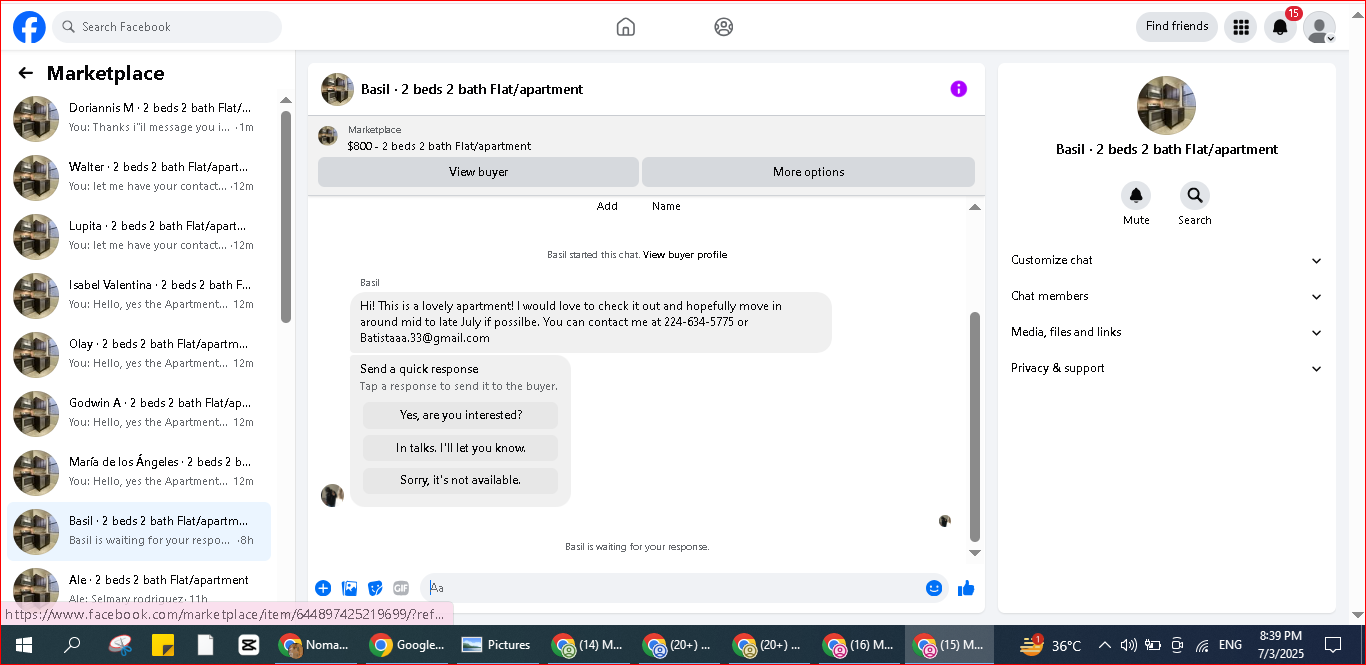Open the apps grid menu icon
The image size is (1366, 665).
(1241, 27)
